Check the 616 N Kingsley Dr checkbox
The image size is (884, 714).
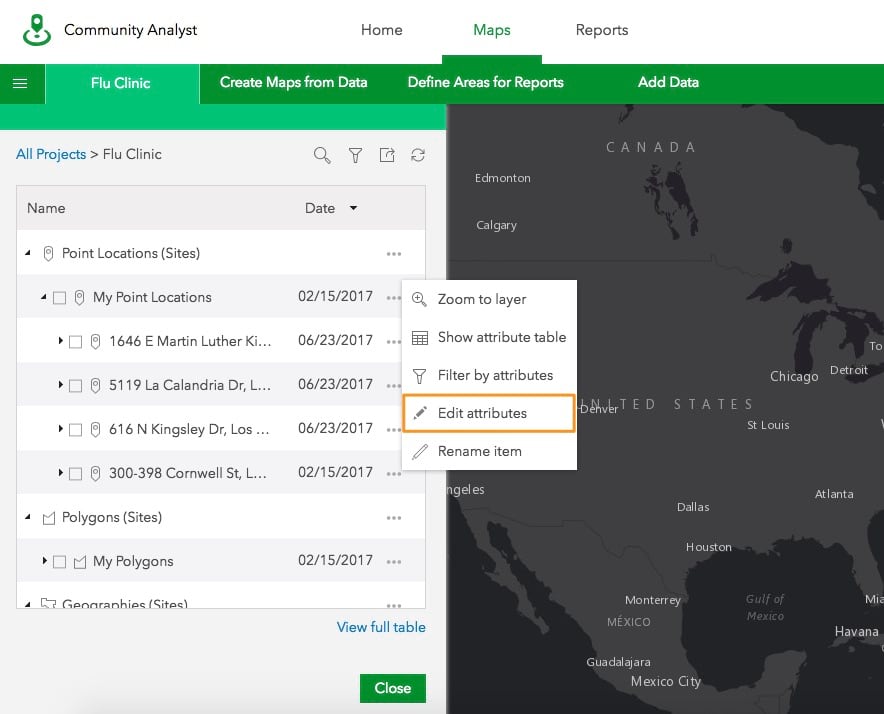[75, 430]
